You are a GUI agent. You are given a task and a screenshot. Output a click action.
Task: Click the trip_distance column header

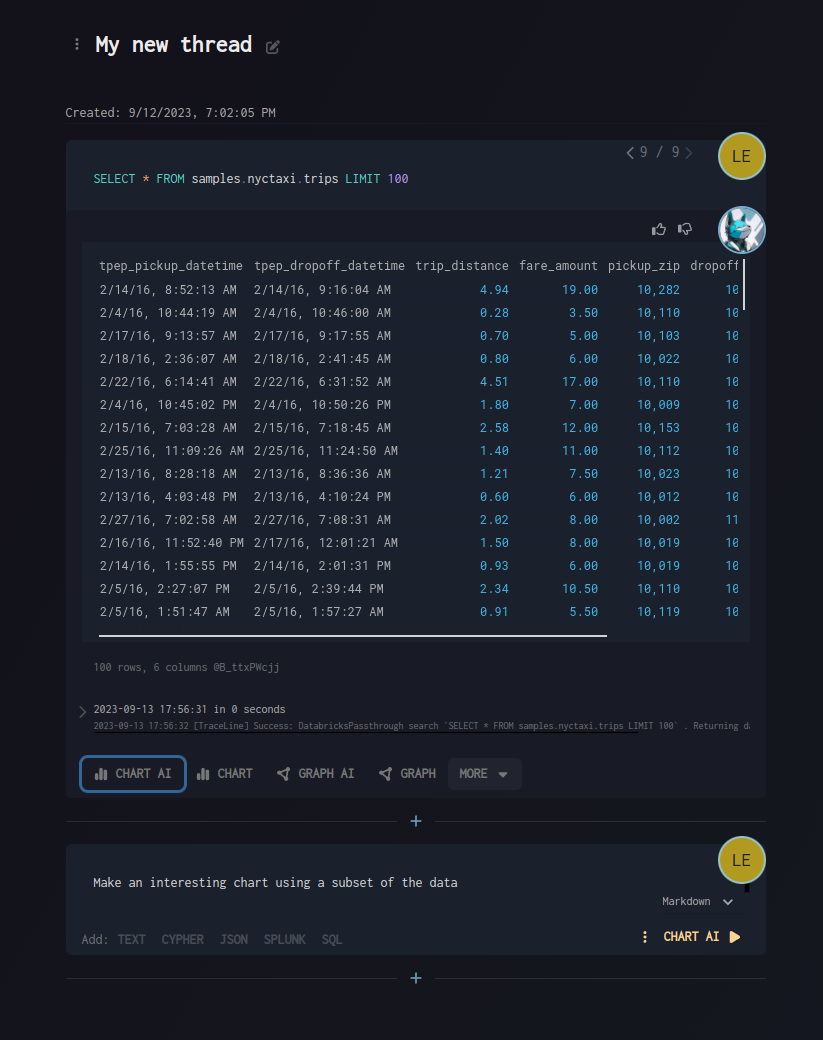pos(462,266)
